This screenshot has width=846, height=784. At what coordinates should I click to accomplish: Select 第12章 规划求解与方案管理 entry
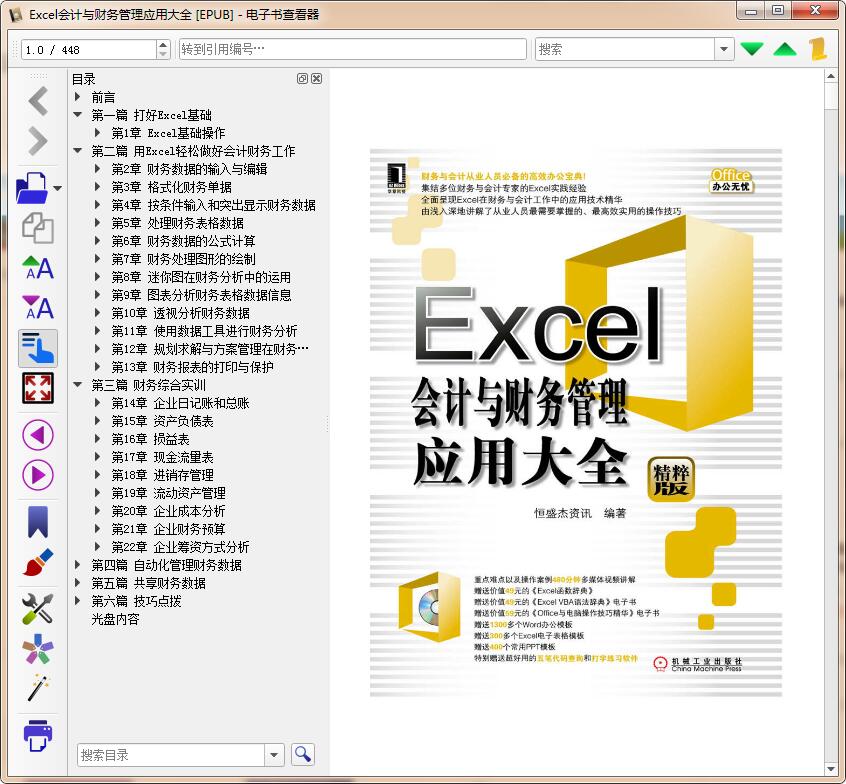(210, 349)
